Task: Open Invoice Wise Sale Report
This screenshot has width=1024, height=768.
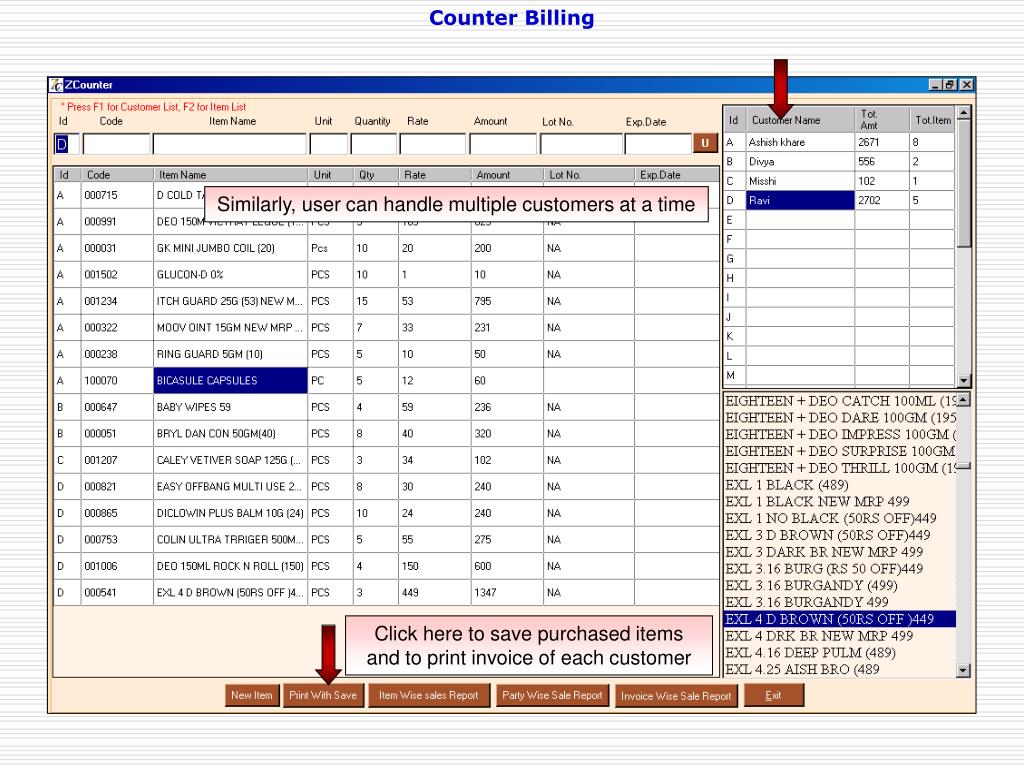Action: pos(676,696)
